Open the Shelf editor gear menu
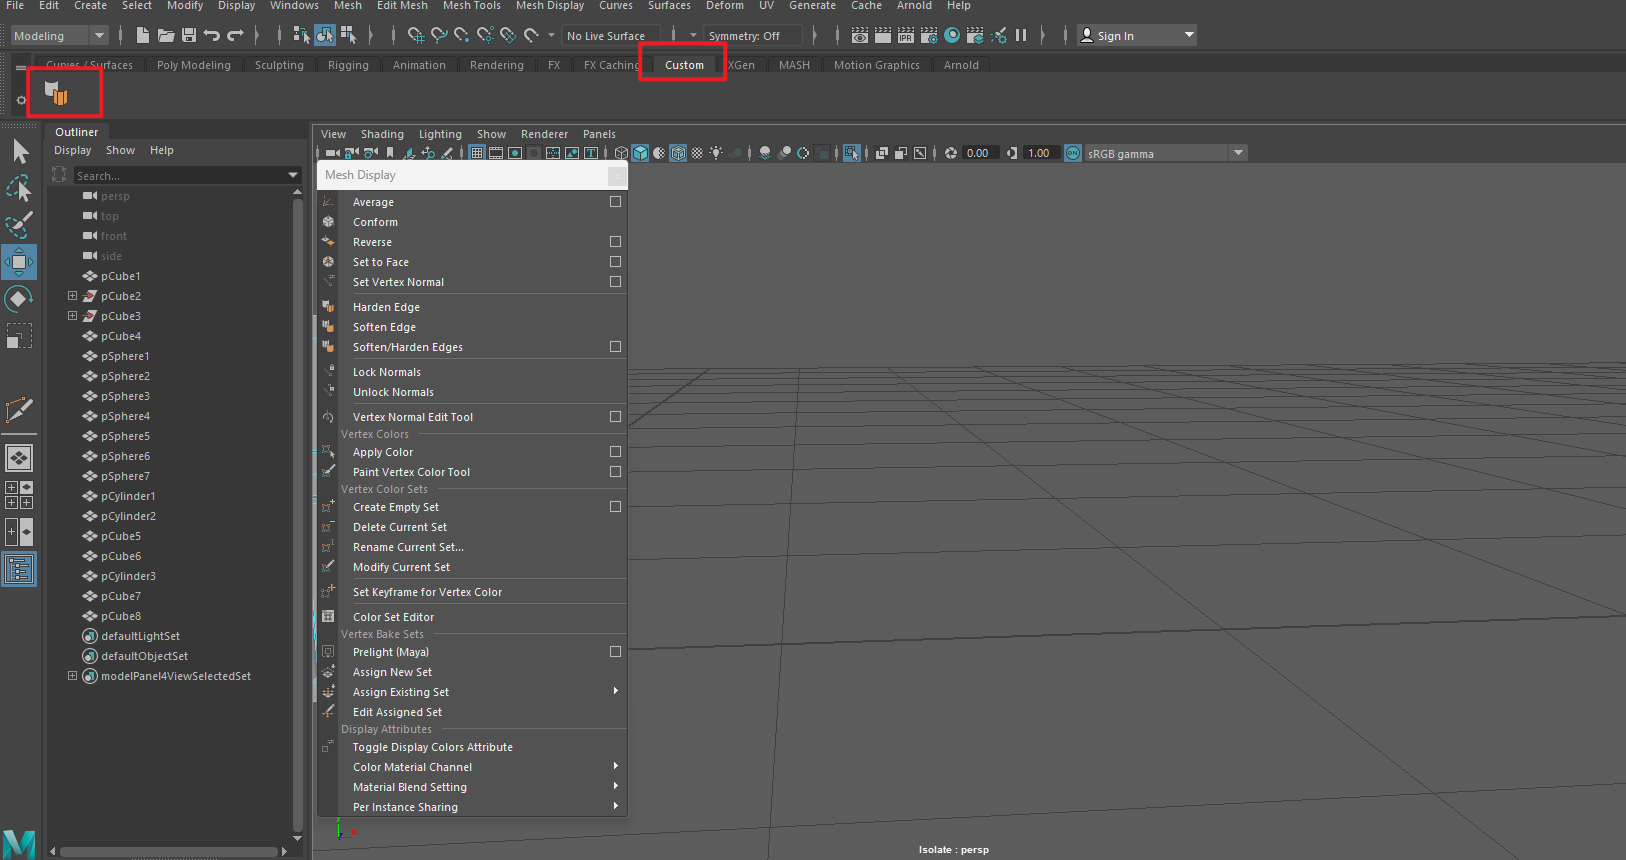1626x860 pixels. (x=21, y=100)
